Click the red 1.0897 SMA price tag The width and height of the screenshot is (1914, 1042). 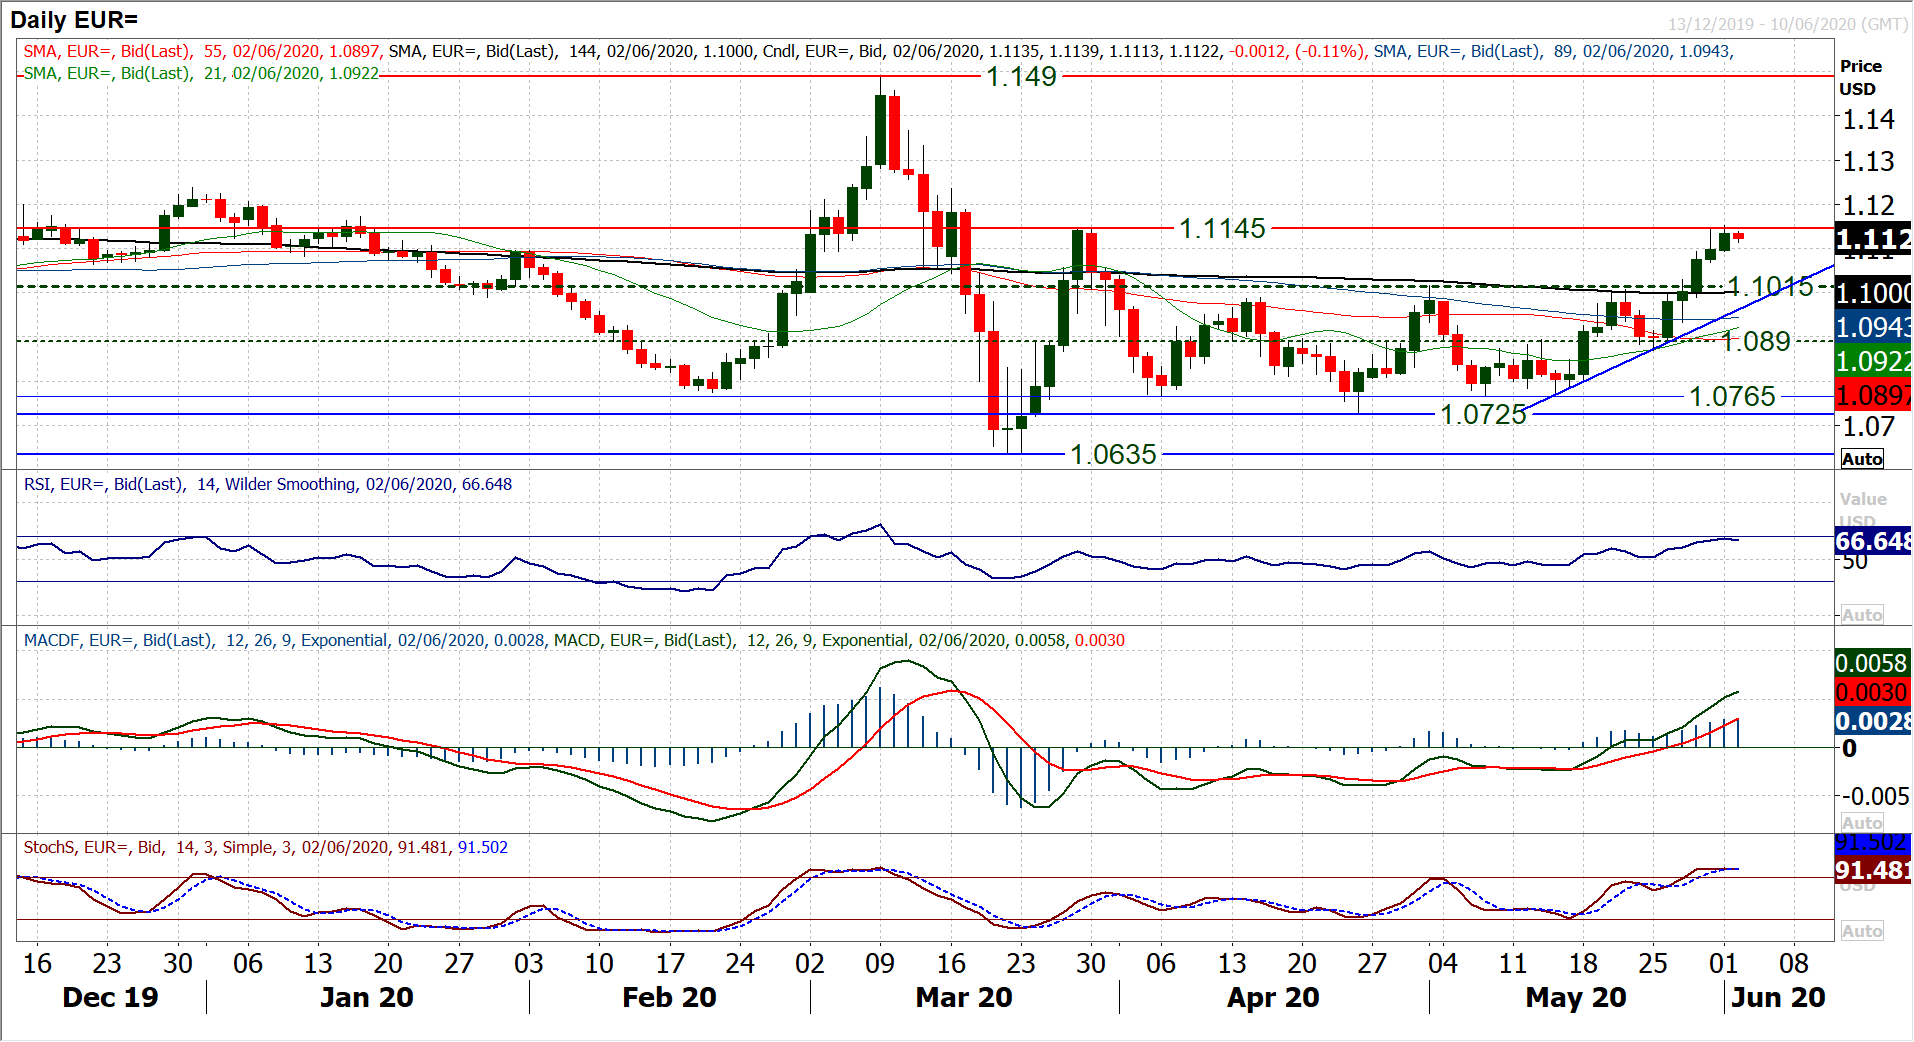1873,395
